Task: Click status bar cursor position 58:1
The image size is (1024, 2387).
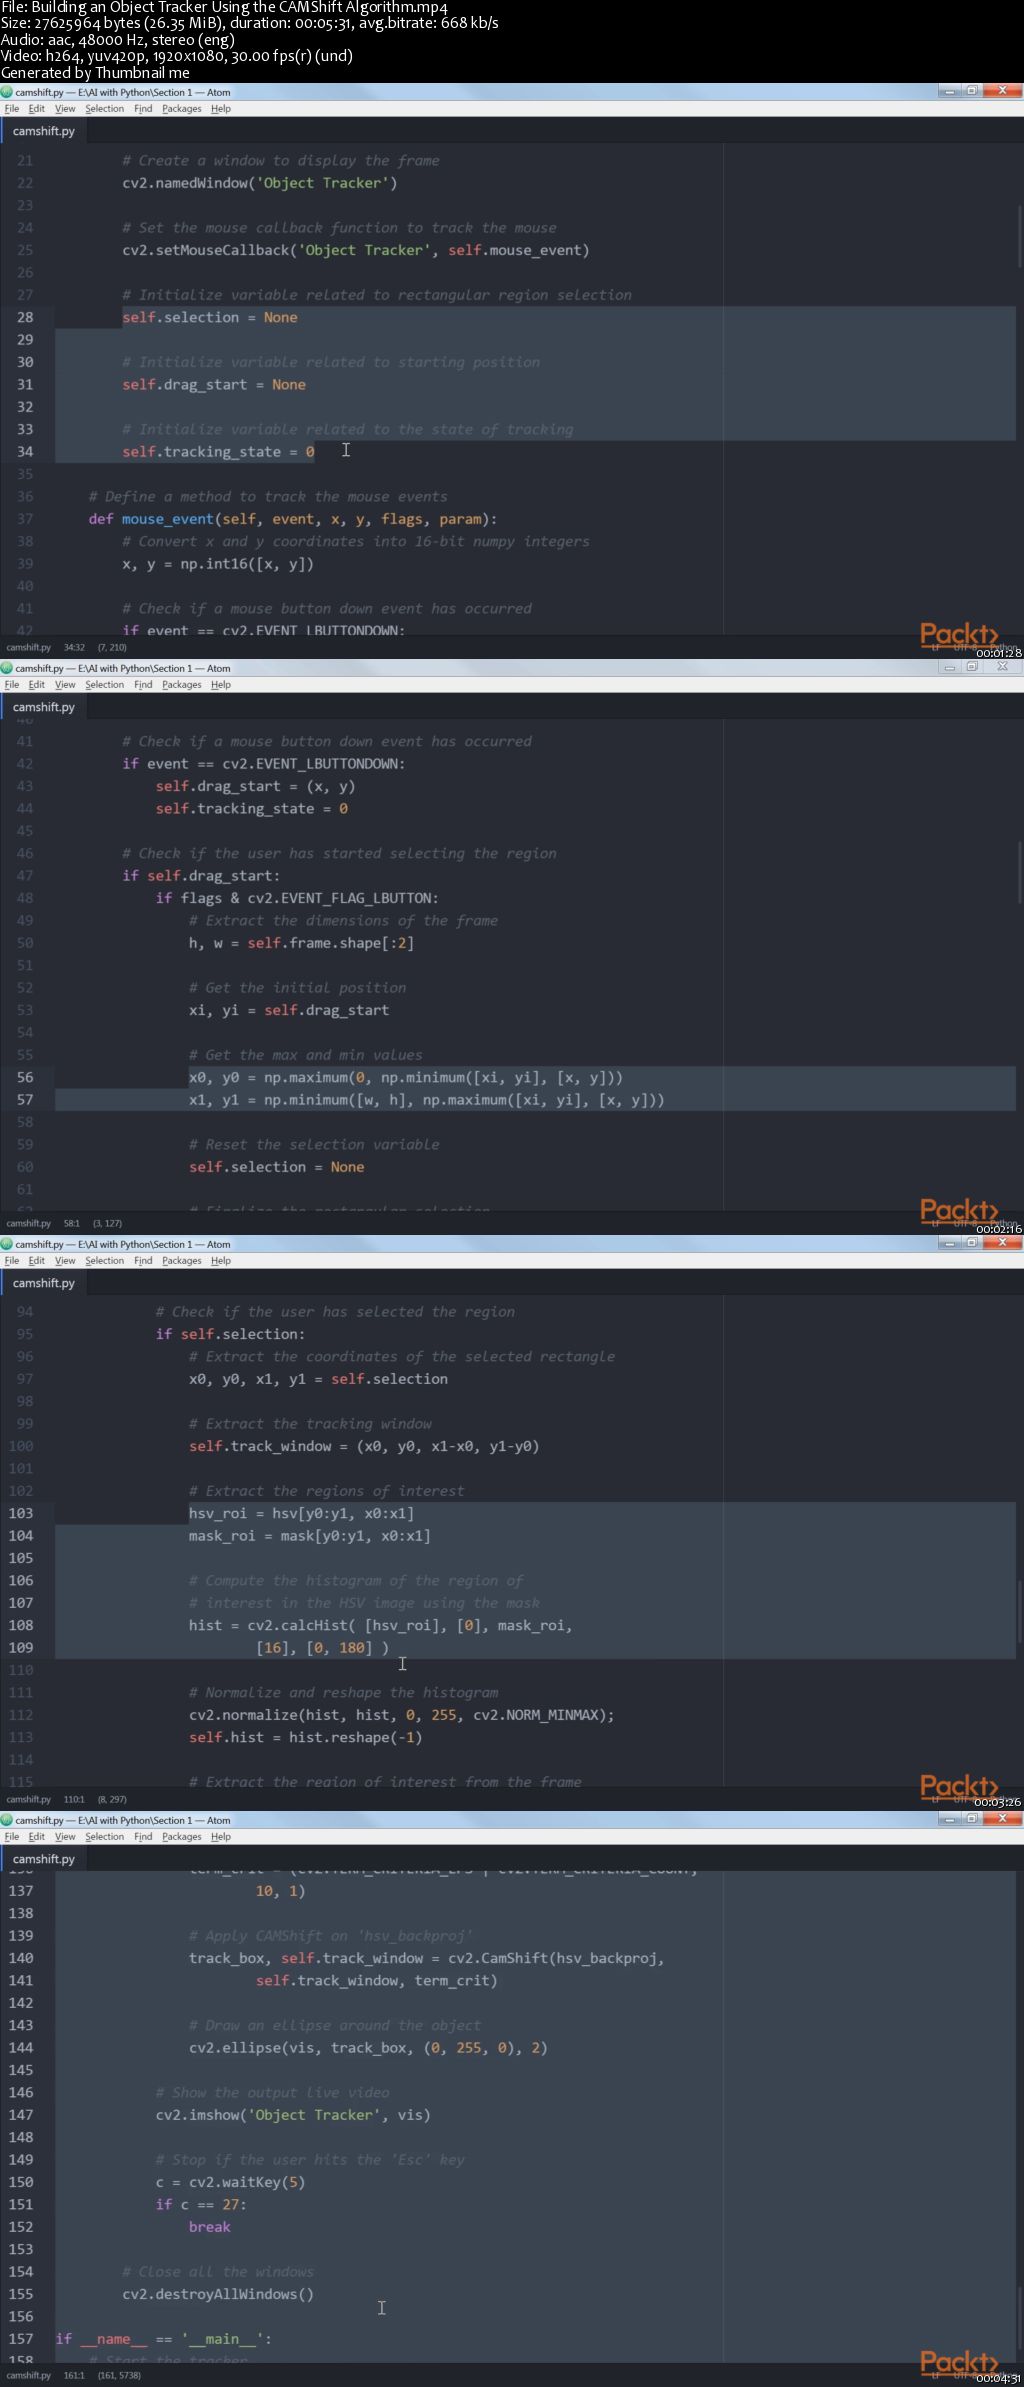Action: click(72, 1223)
